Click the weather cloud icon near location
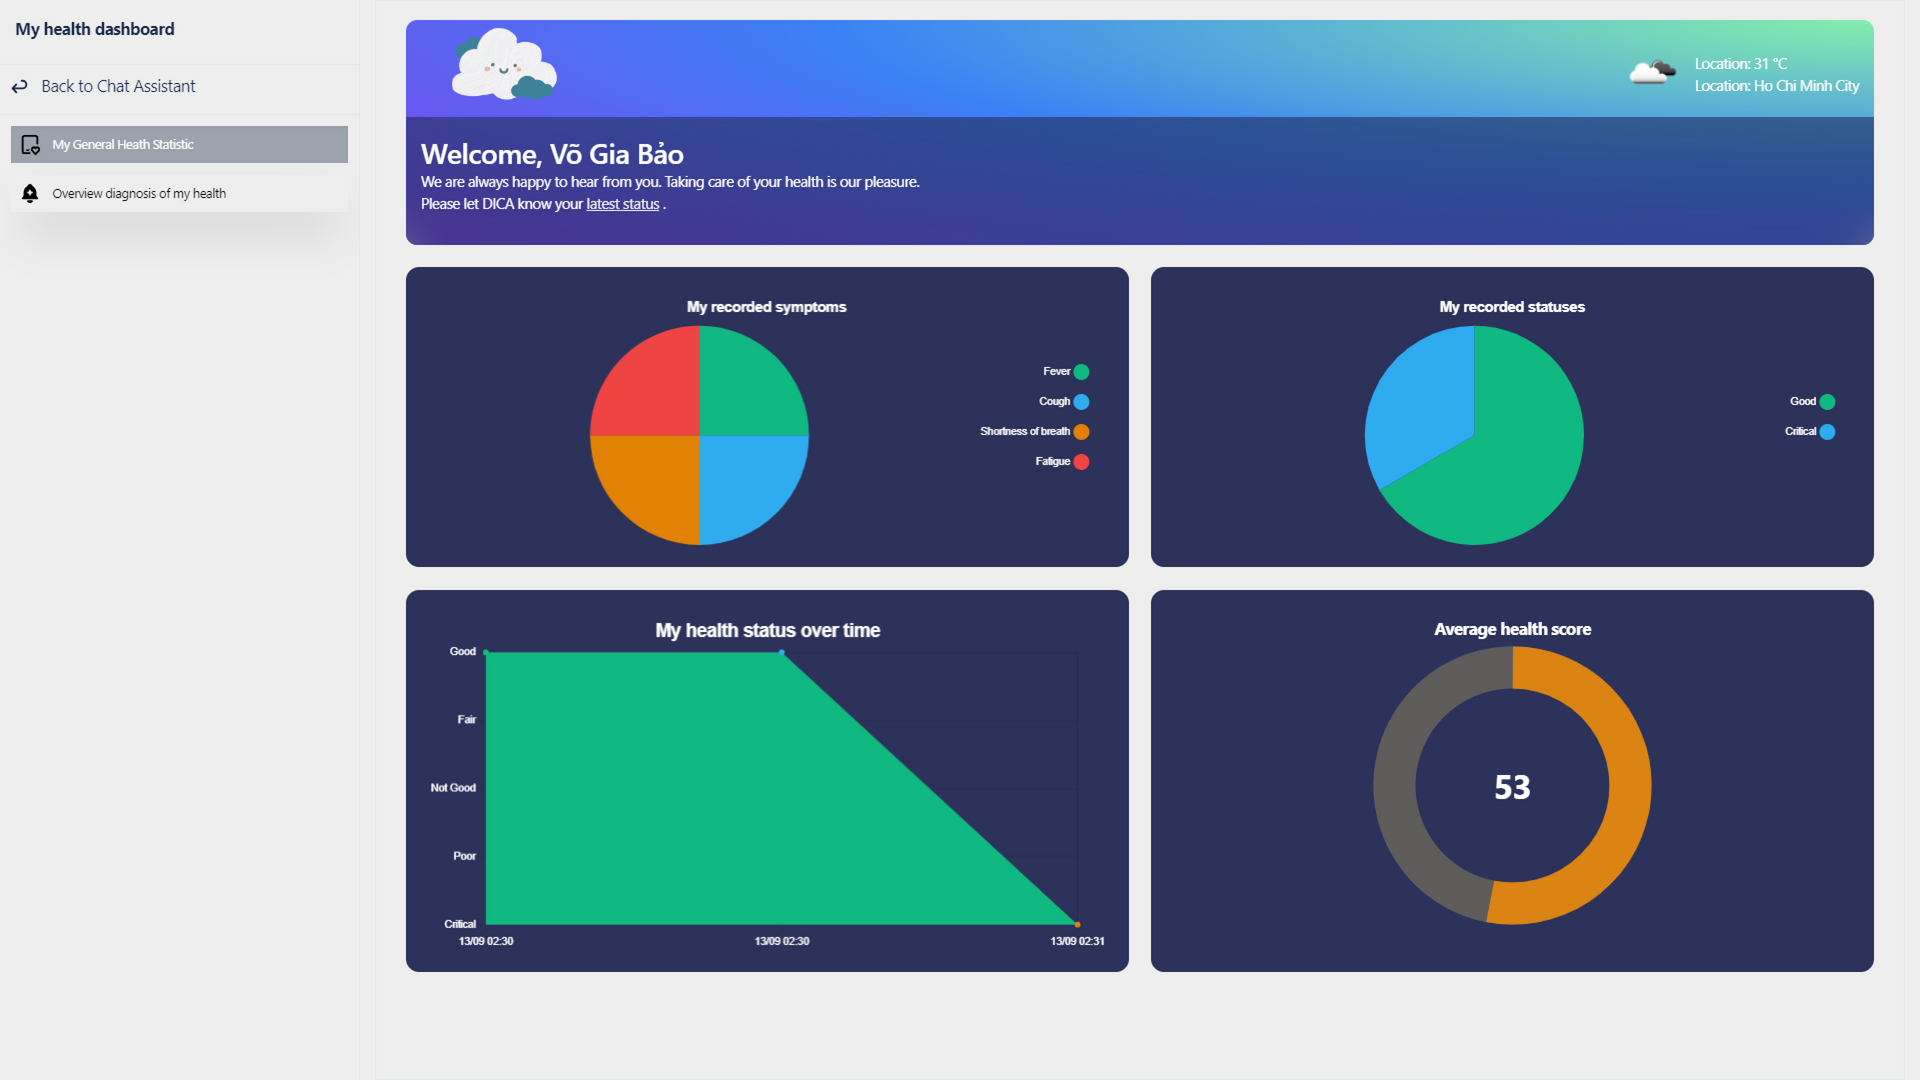 (1652, 73)
